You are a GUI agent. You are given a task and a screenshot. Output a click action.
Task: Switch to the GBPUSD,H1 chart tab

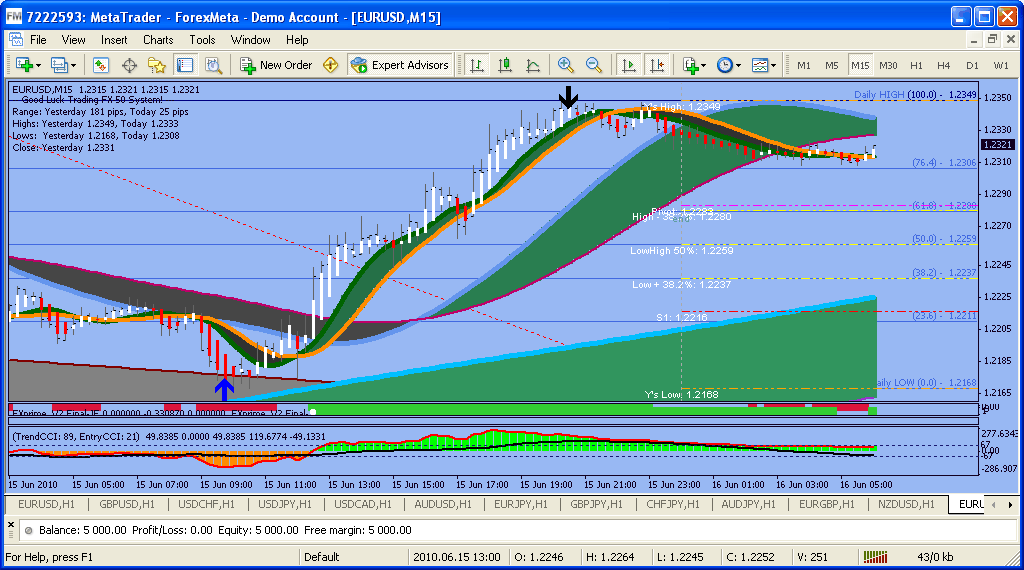click(x=127, y=504)
